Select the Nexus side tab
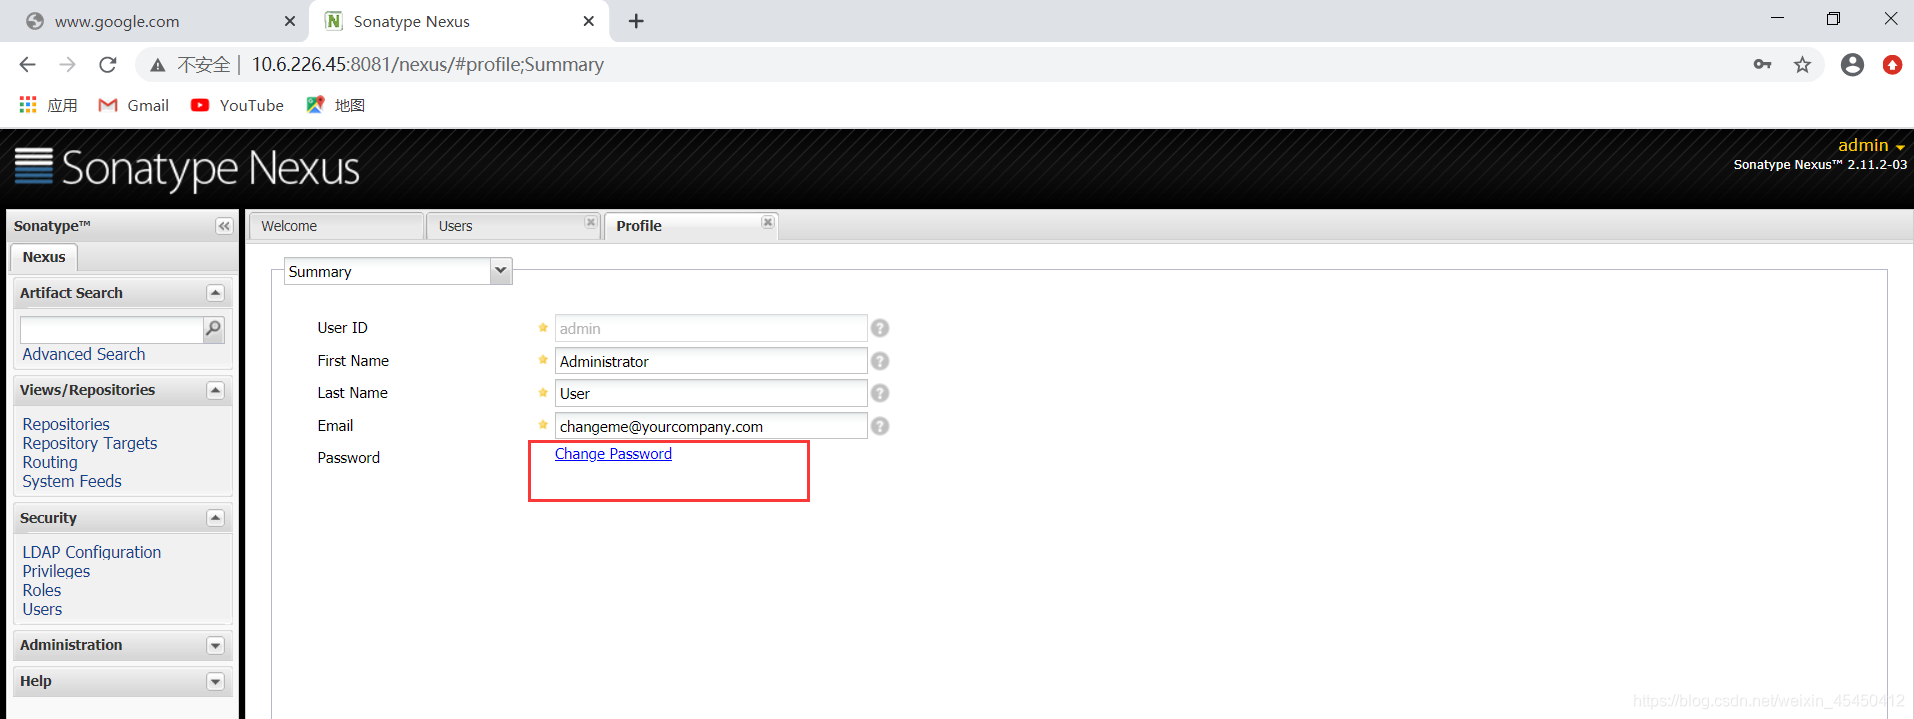 (44, 257)
